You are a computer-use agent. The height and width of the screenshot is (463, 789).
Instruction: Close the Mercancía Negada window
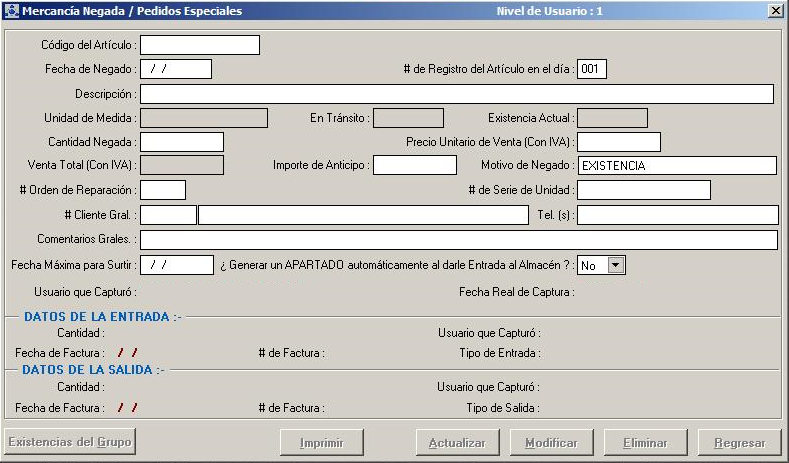[775, 11]
